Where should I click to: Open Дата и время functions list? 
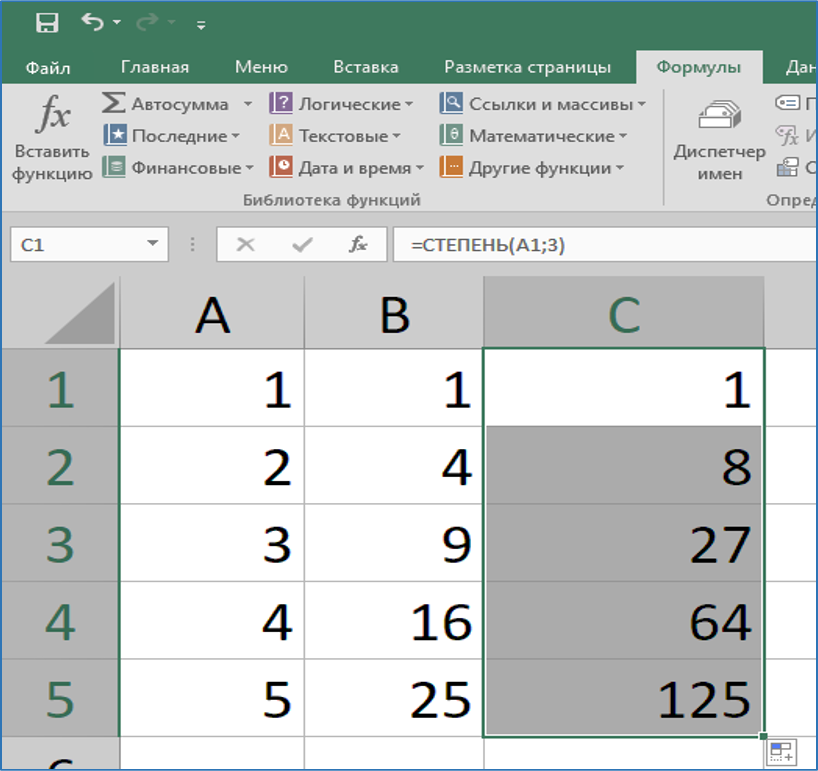(x=347, y=167)
